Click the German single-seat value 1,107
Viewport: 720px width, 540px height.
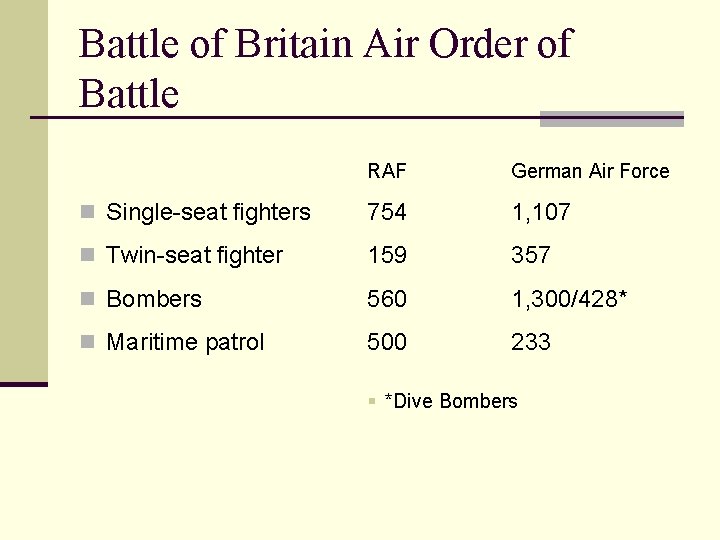tap(541, 212)
